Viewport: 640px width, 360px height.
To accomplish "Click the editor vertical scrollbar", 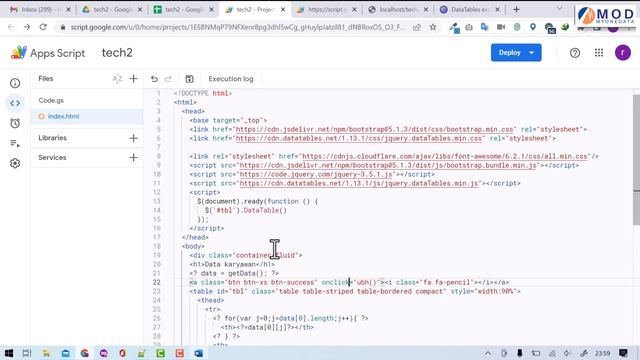I will [x=636, y=159].
